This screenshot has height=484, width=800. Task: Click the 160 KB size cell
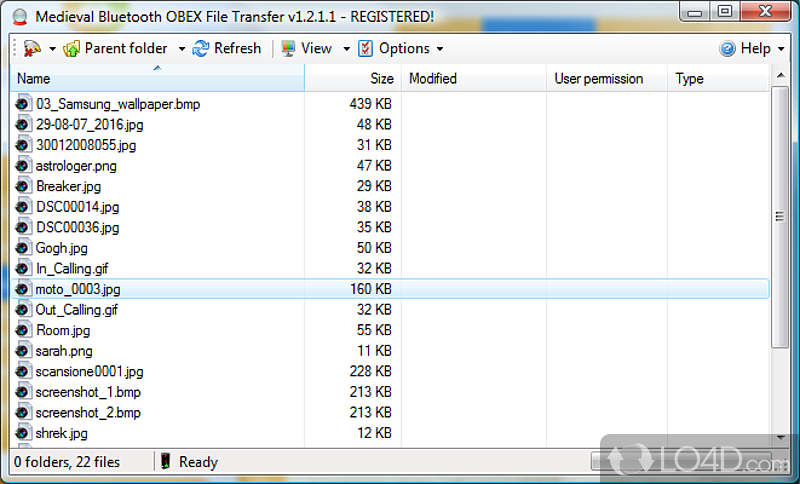[x=370, y=289]
